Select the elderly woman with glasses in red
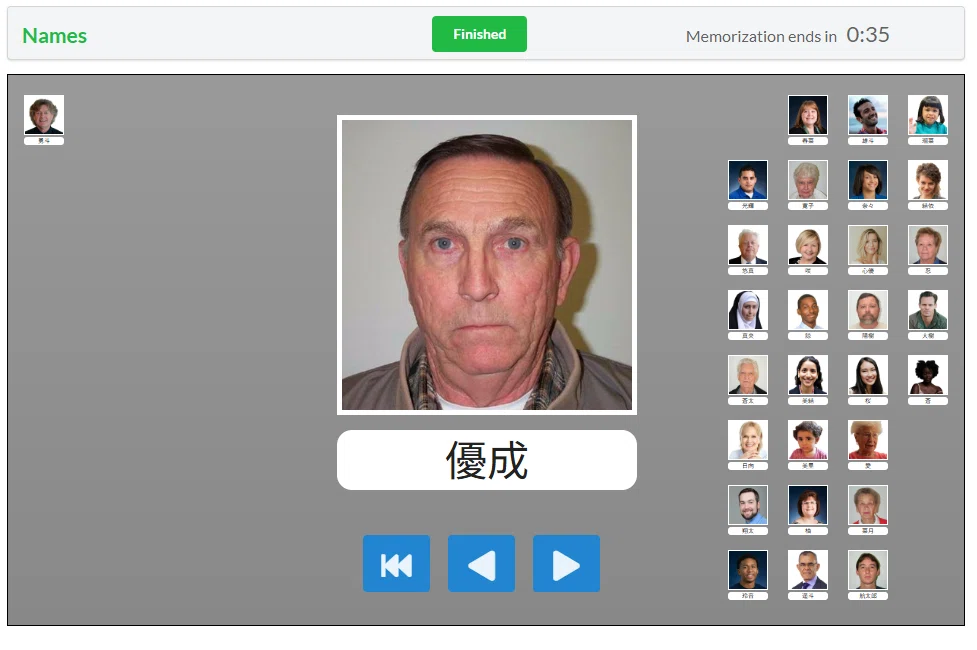 (867, 440)
